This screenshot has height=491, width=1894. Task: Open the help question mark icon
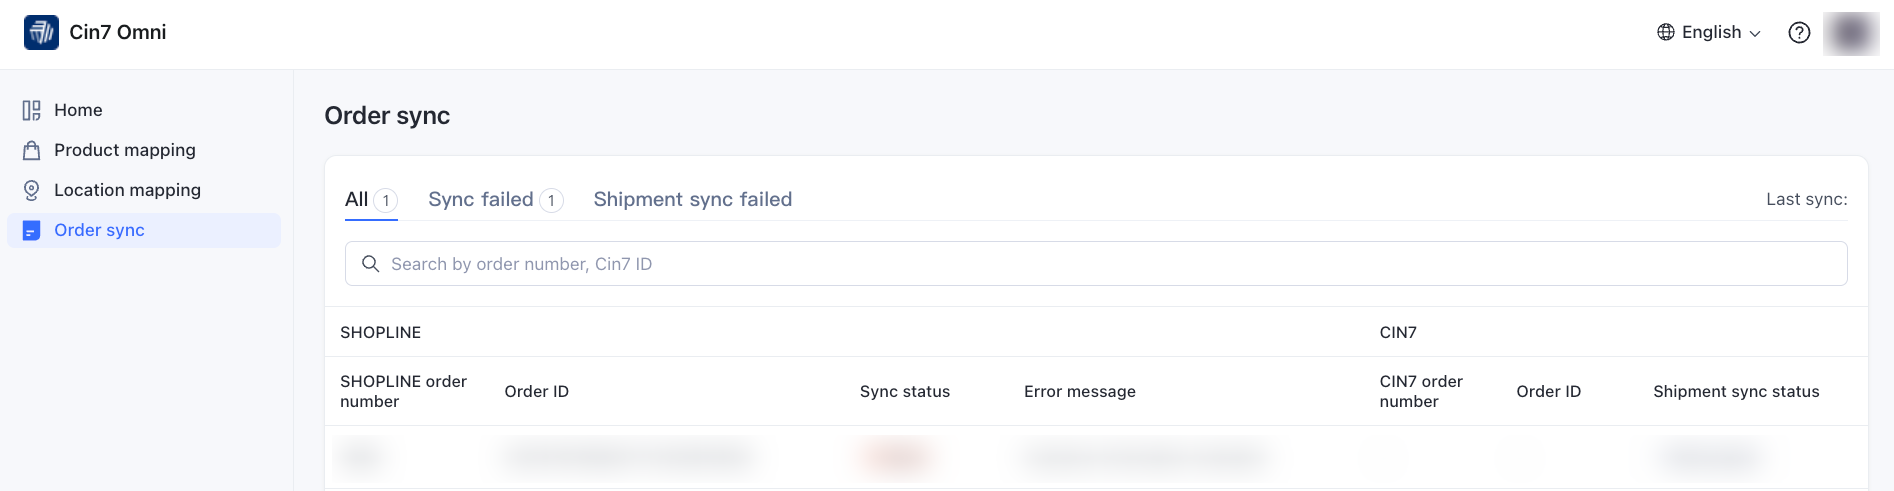(x=1799, y=32)
